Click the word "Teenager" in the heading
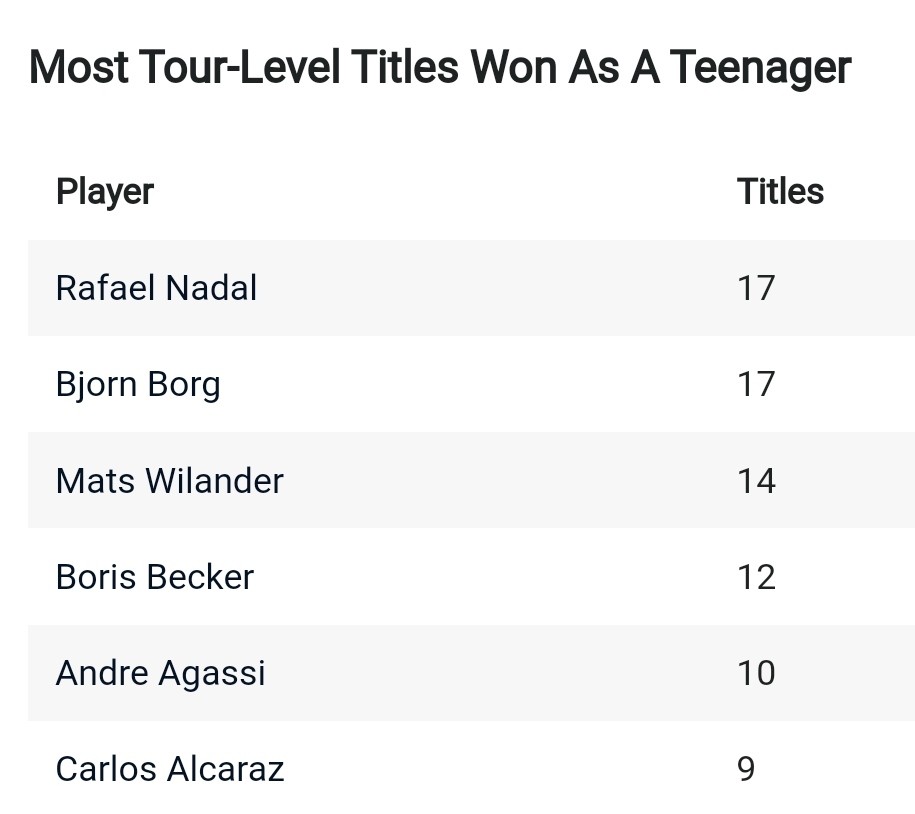The image size is (915, 814). click(x=761, y=67)
